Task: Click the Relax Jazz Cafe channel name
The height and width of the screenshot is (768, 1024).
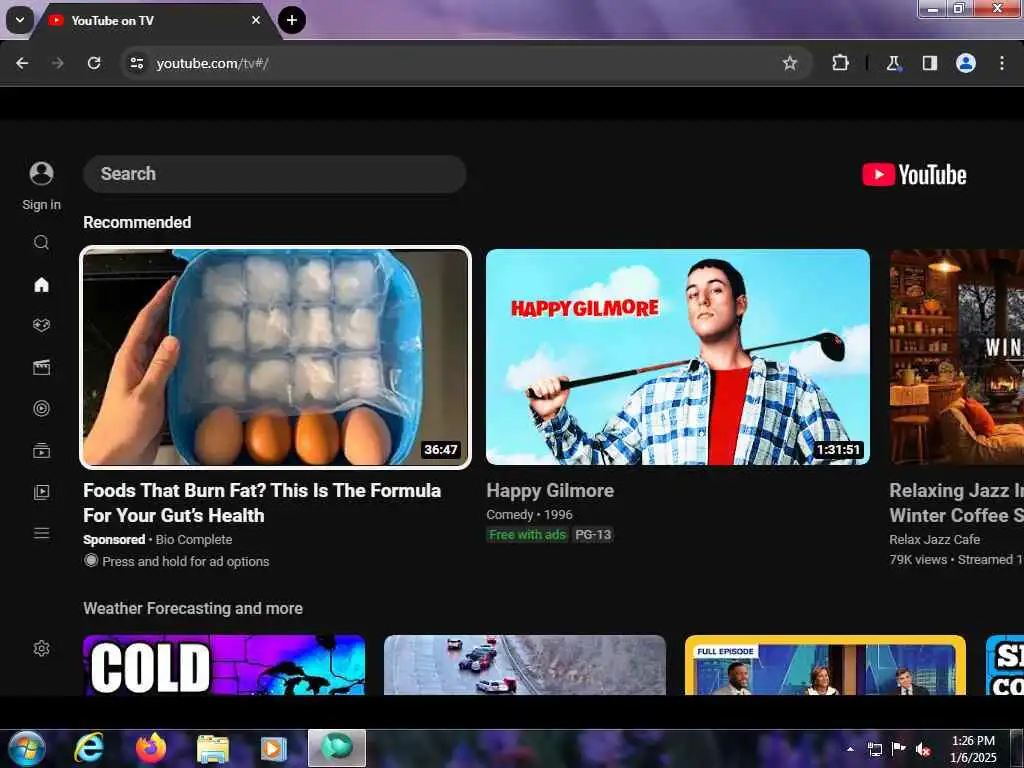Action: tap(935, 539)
